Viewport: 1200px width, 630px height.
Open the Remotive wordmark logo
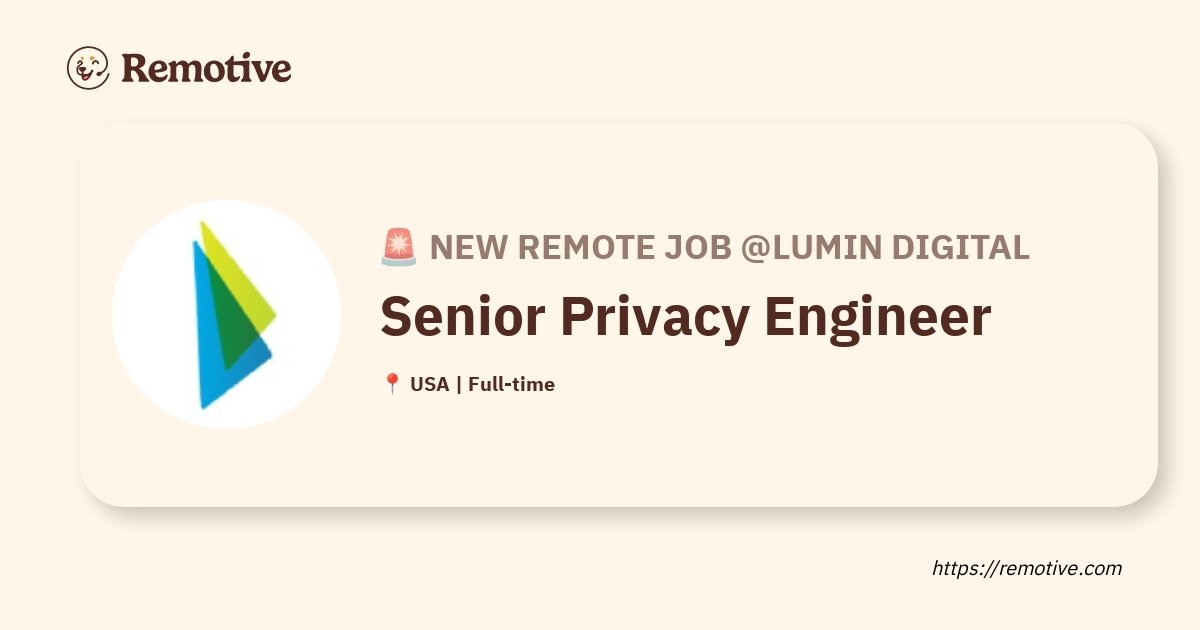click(x=206, y=68)
